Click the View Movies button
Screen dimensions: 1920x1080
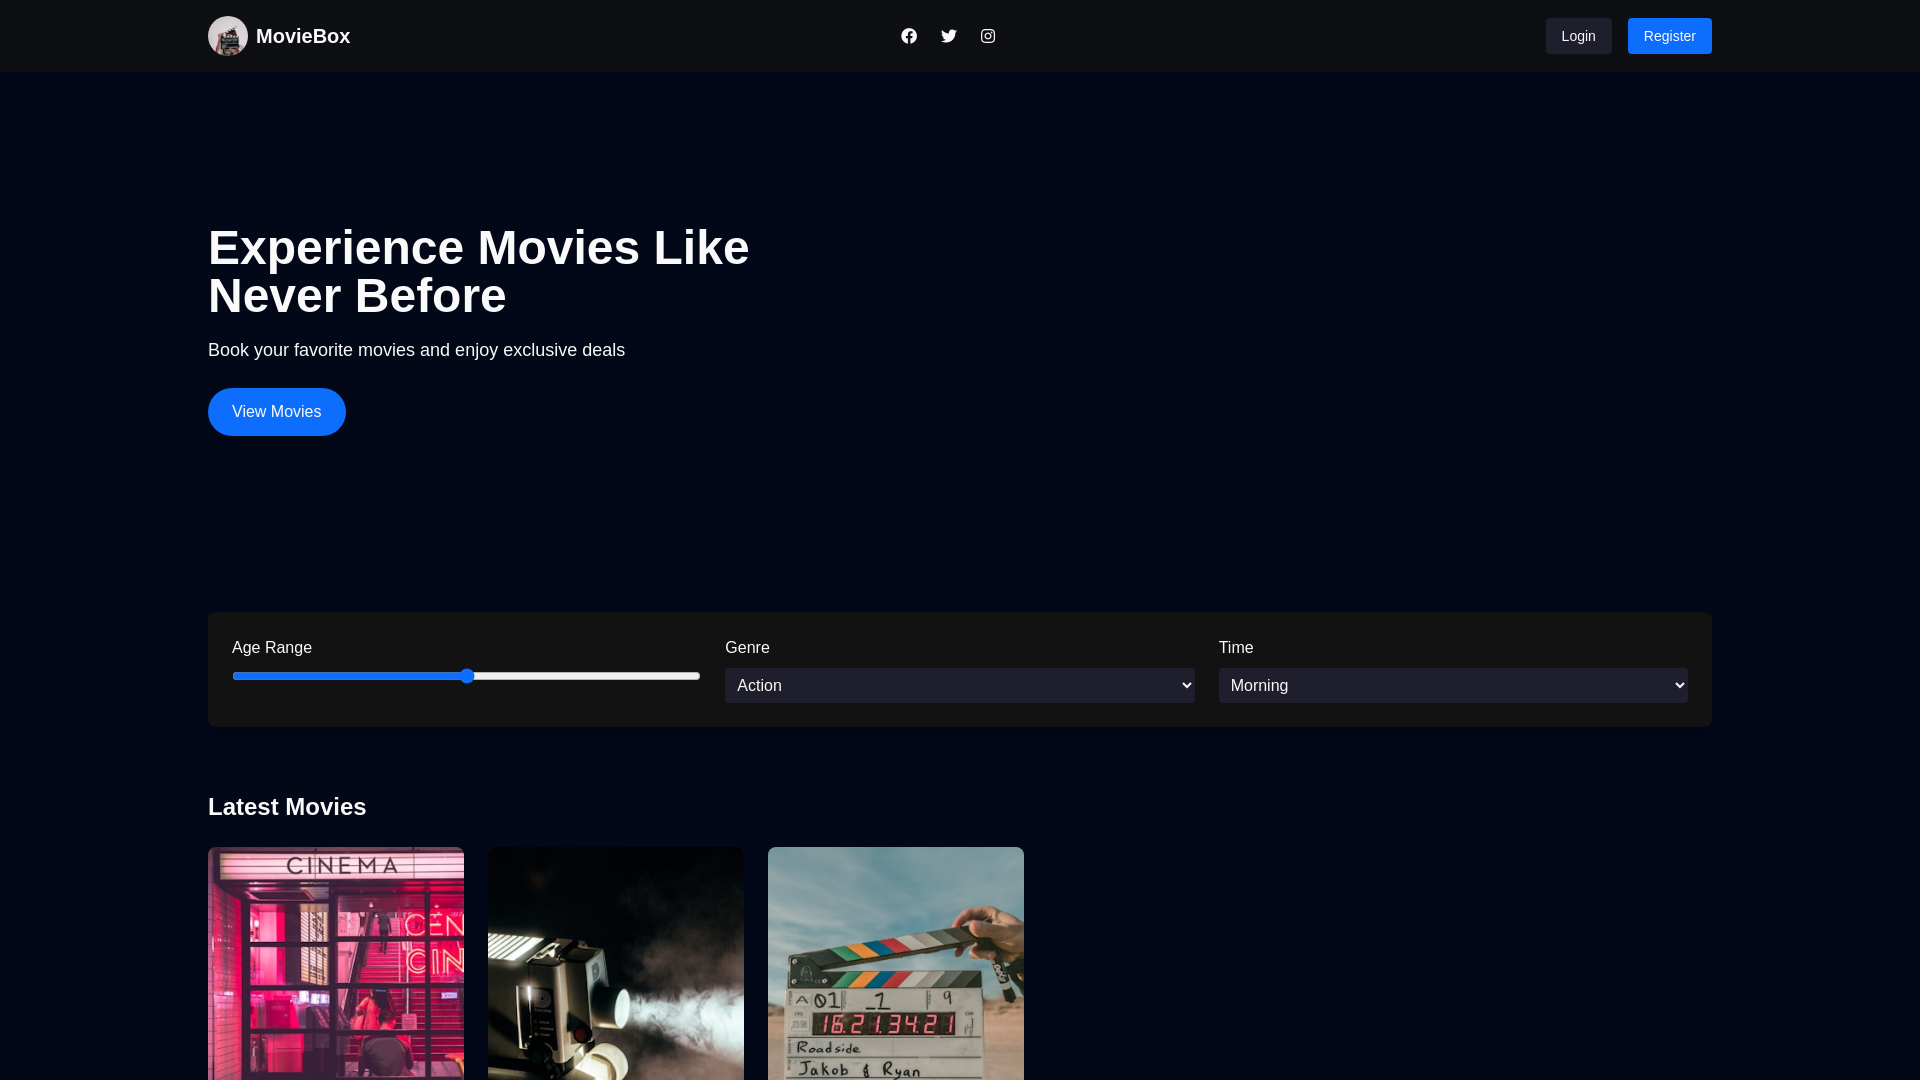coord(277,412)
